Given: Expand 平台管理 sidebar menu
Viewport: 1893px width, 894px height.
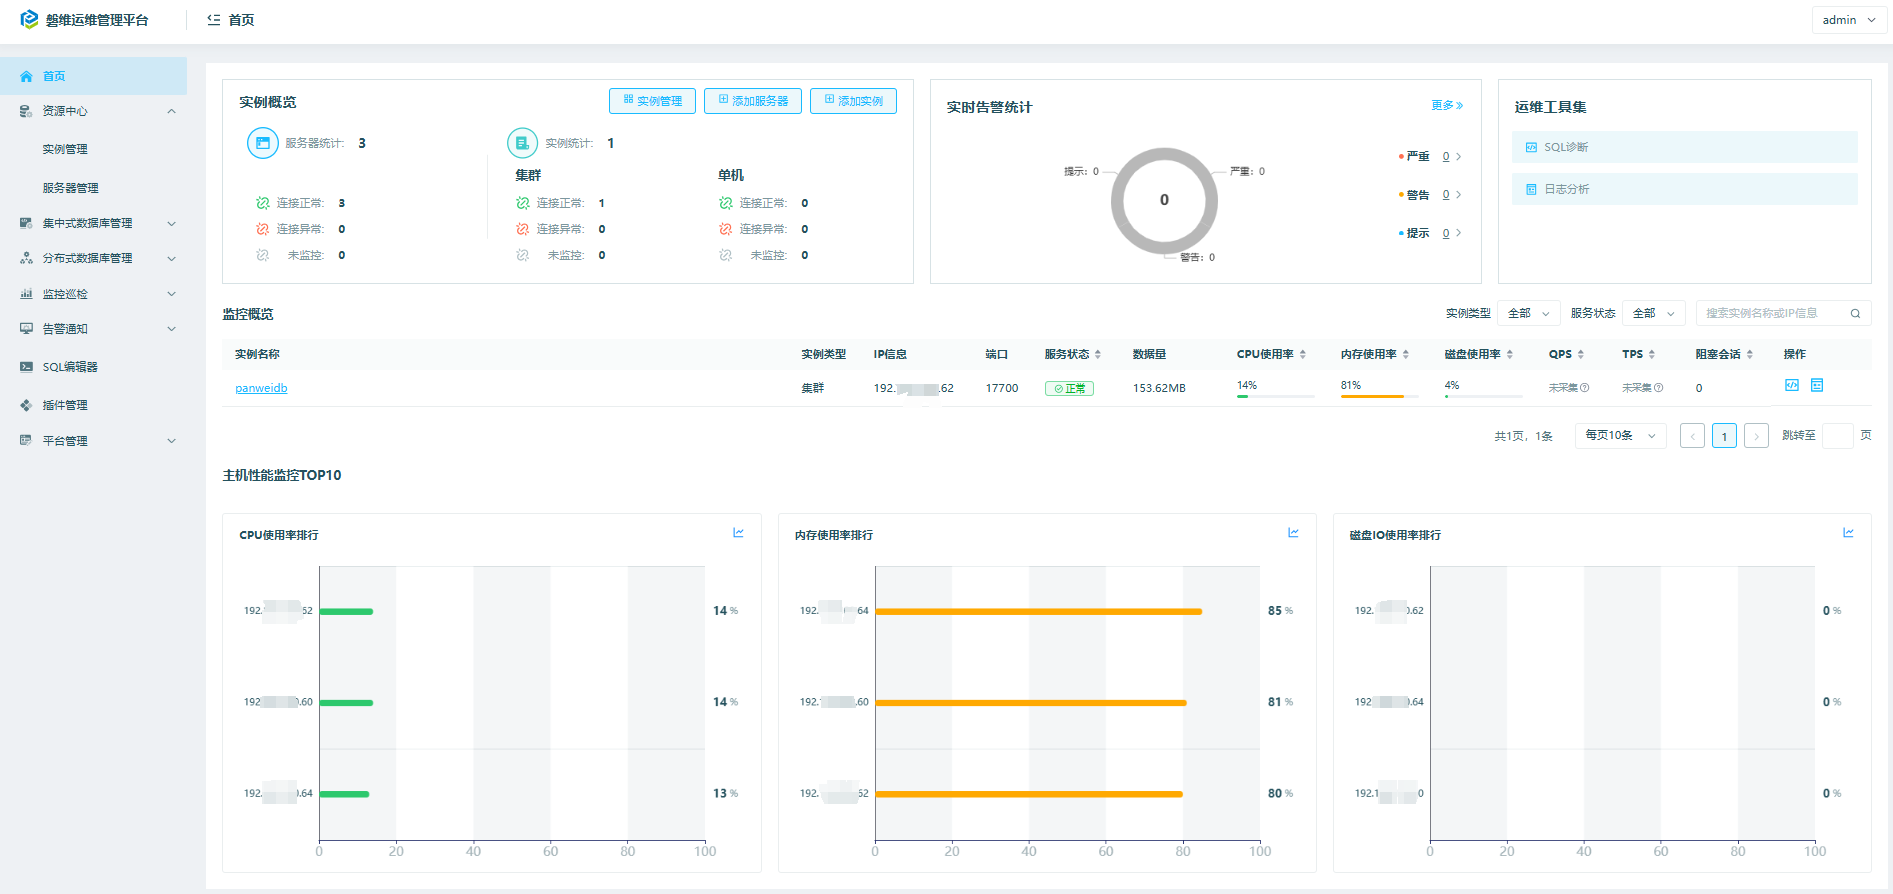Looking at the screenshot, I should click(x=94, y=441).
